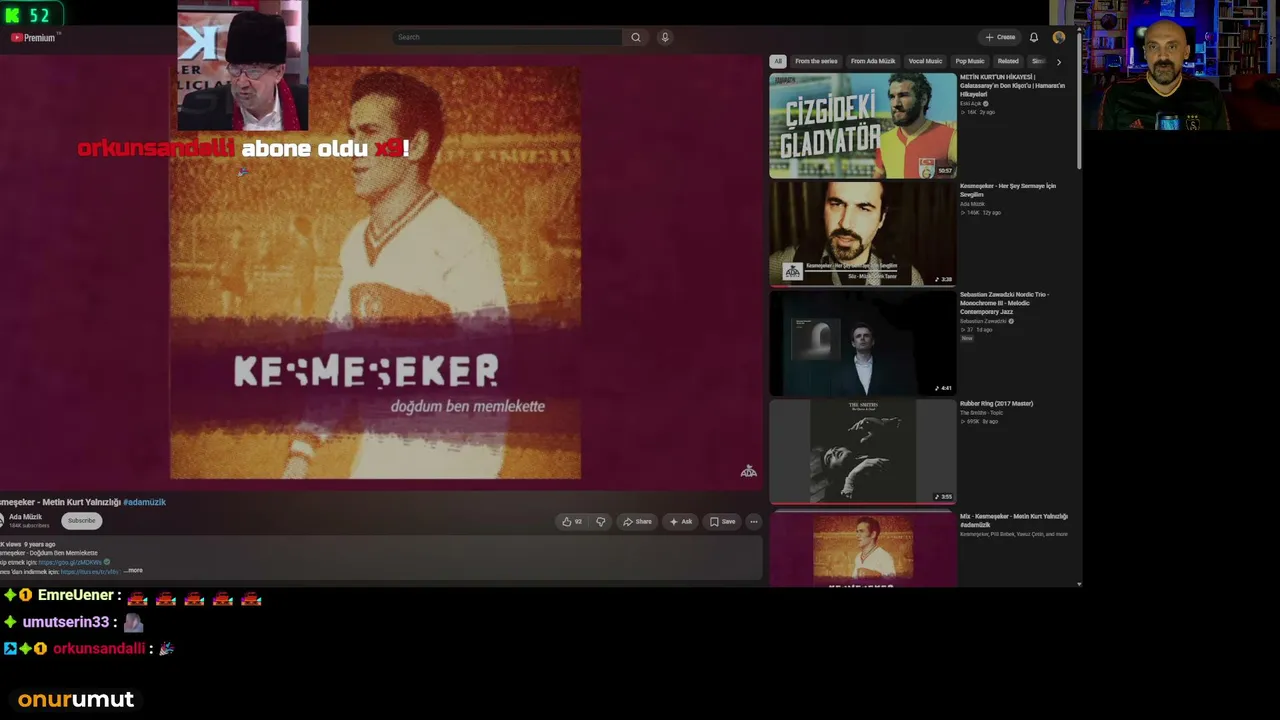Show more filter chips with arrow

[x=1059, y=62]
